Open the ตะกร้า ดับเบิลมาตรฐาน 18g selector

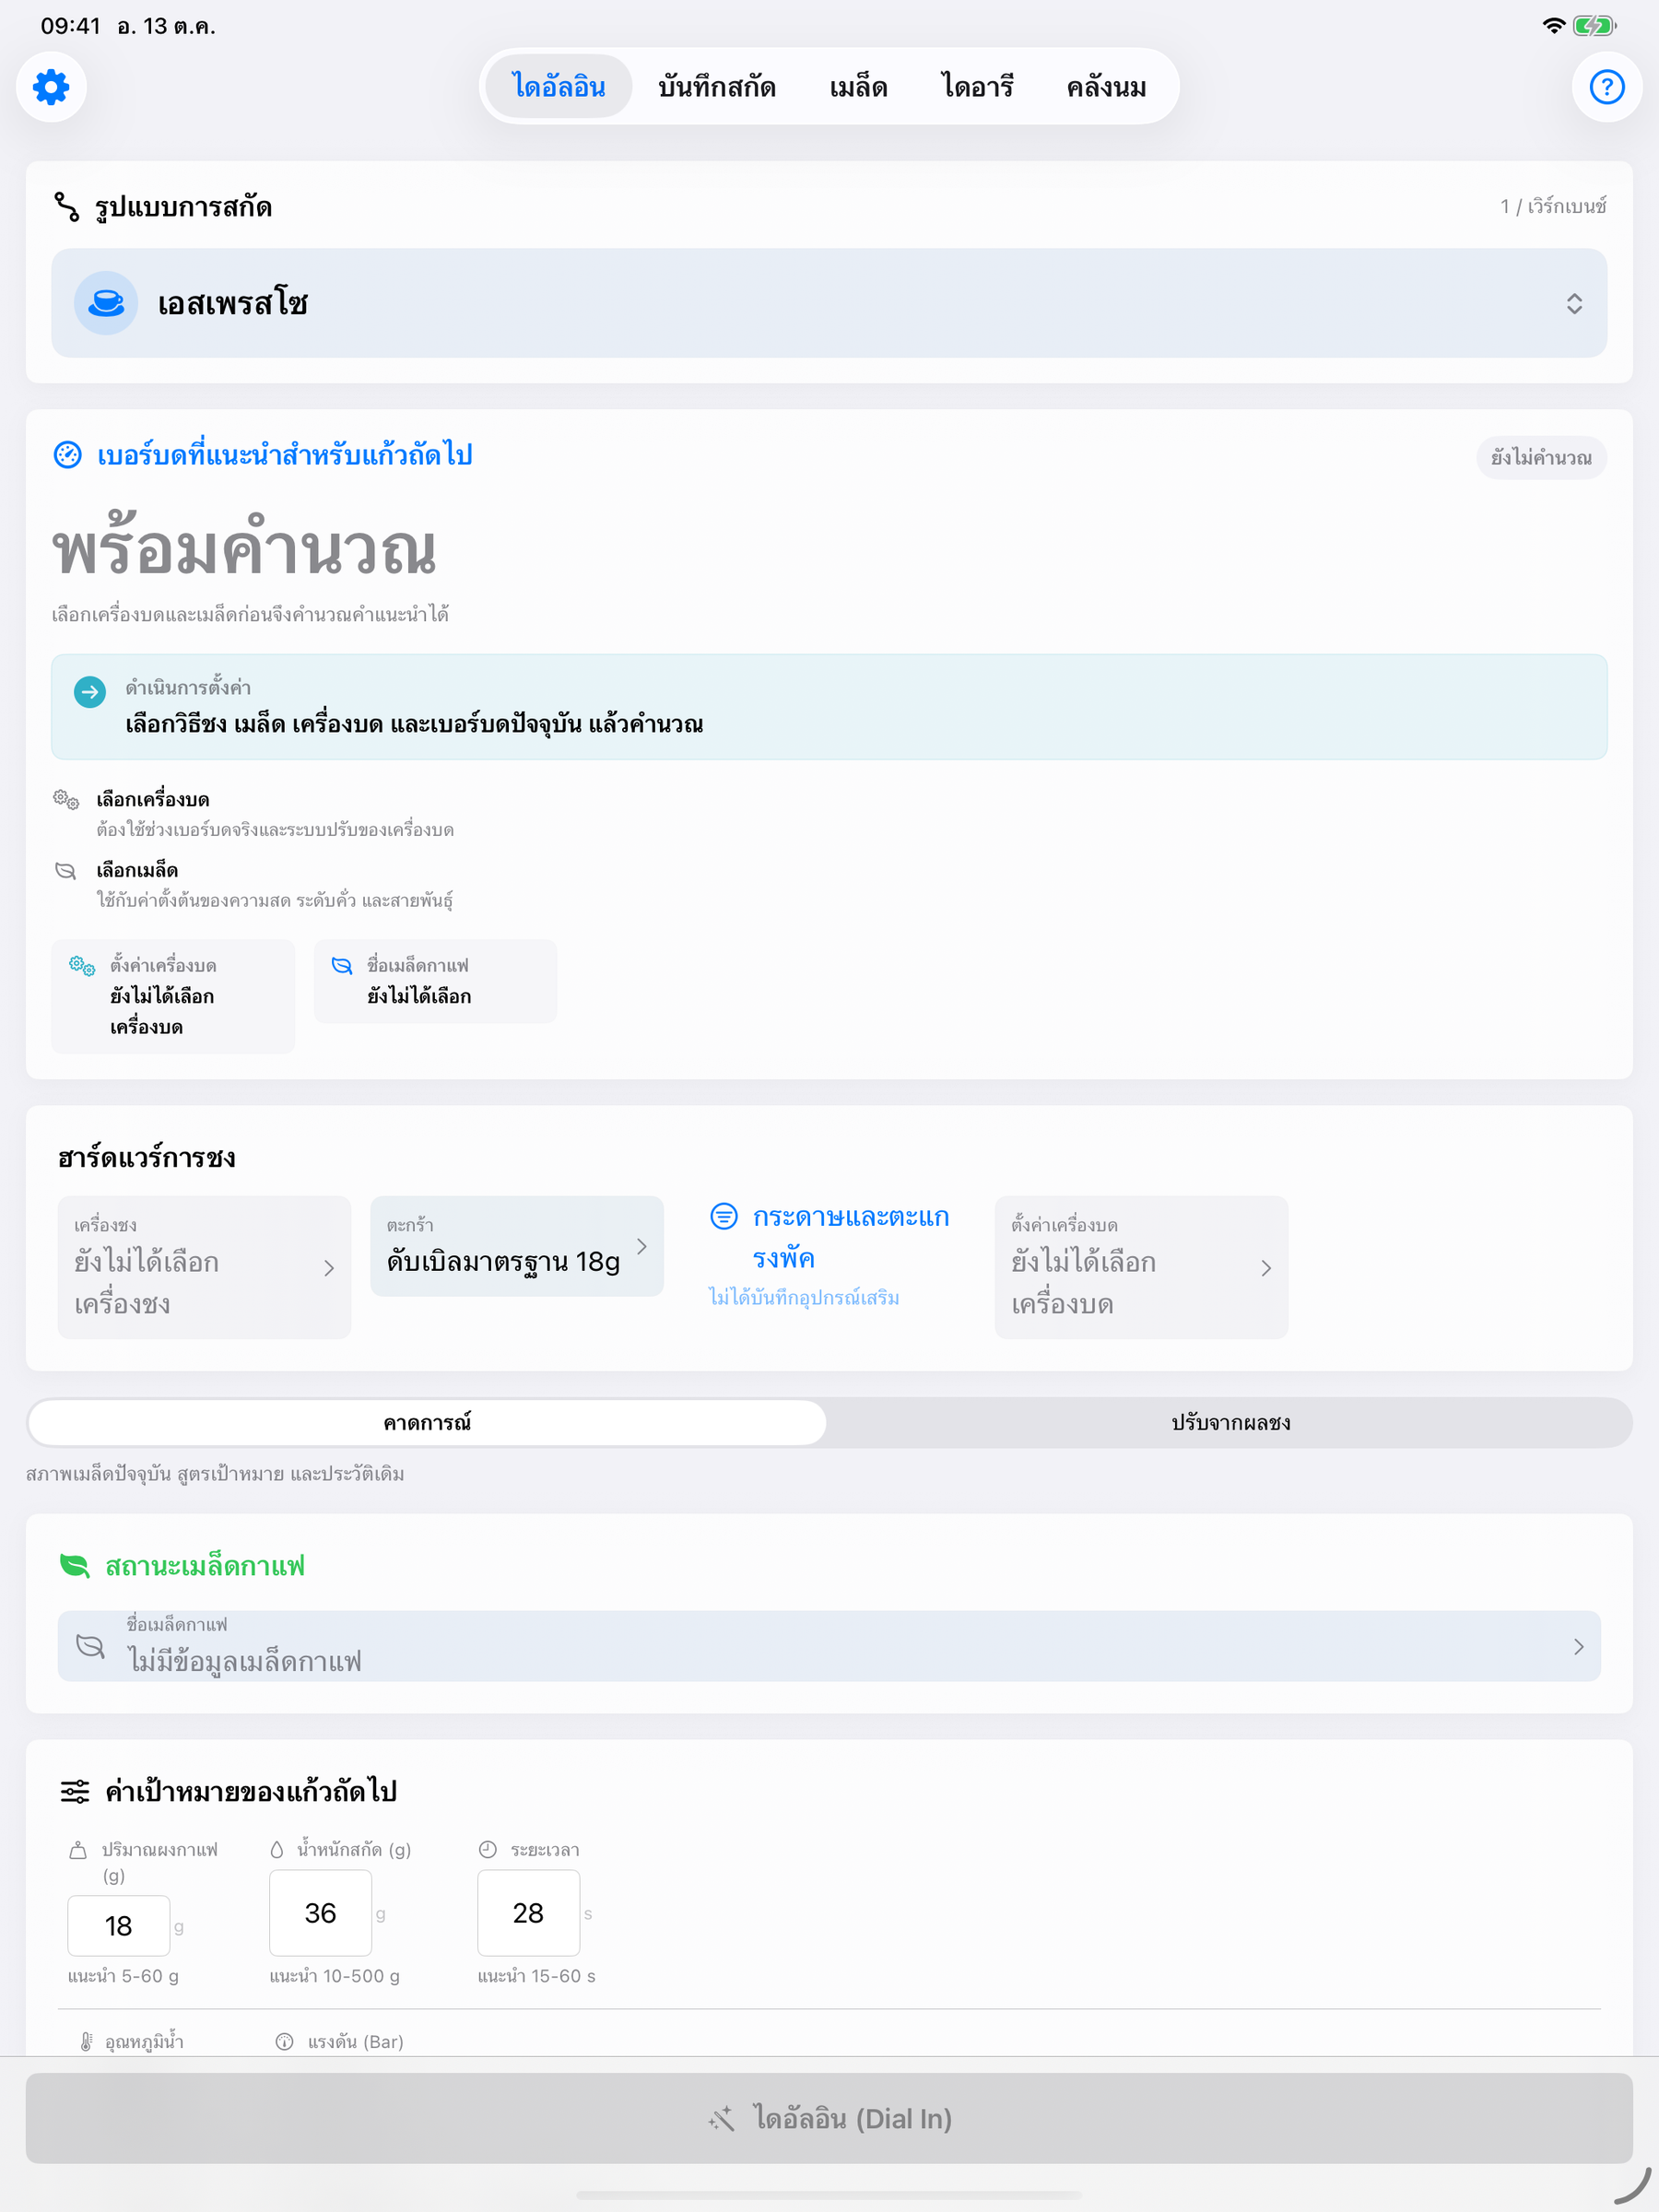tap(517, 1246)
